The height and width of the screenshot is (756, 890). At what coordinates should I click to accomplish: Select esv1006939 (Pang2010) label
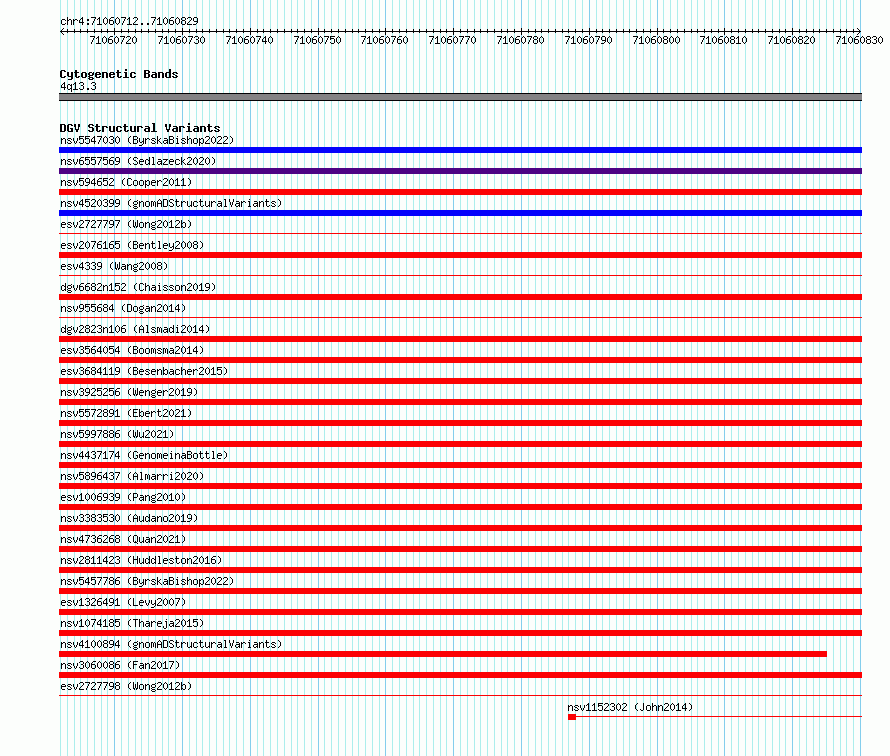(123, 497)
